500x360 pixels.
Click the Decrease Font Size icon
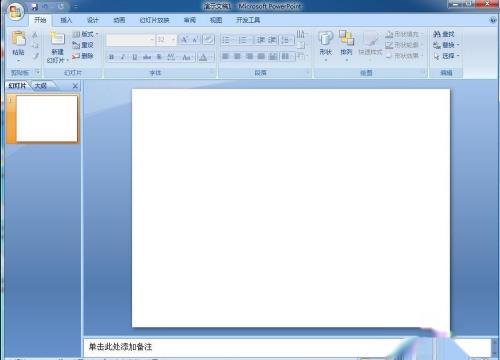[x=195, y=40]
